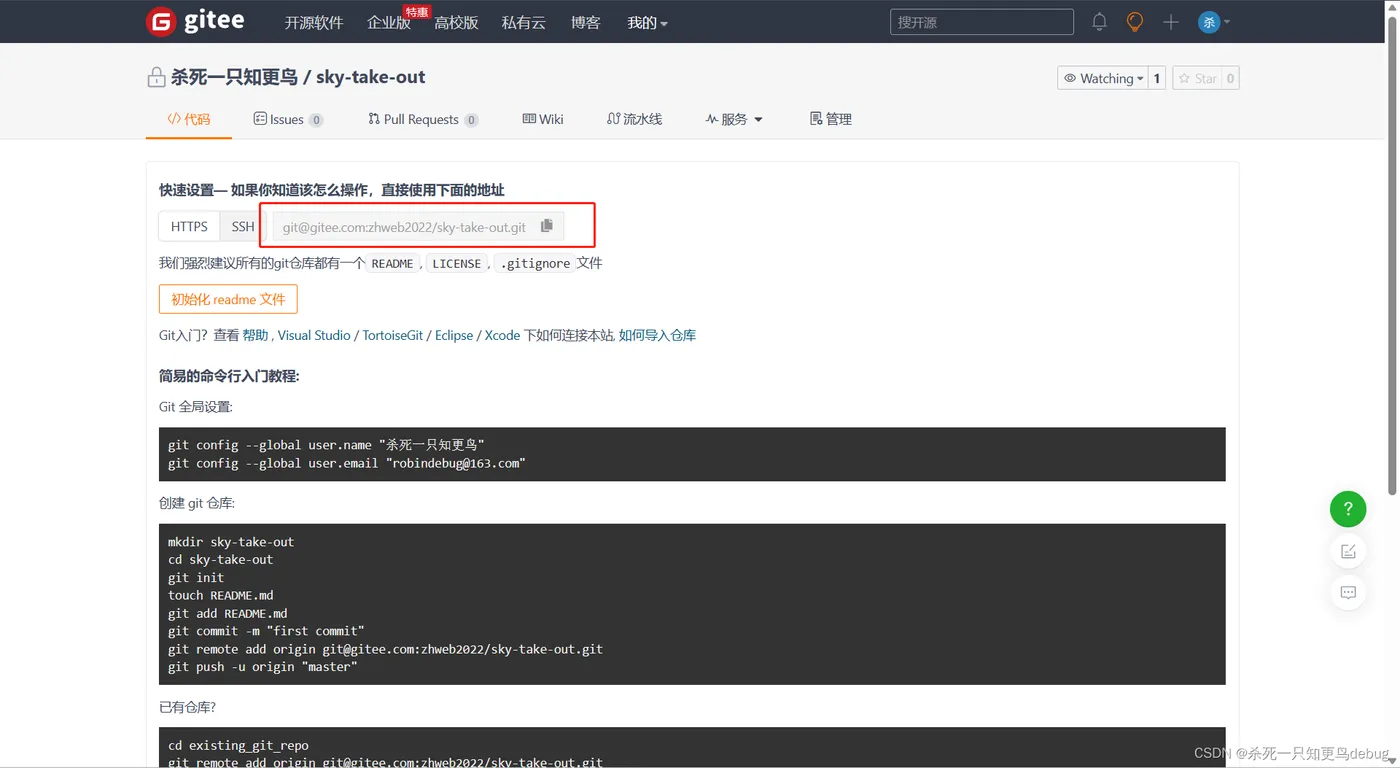Click the README code label
Viewport: 1400px width, 768px height.
(392, 263)
